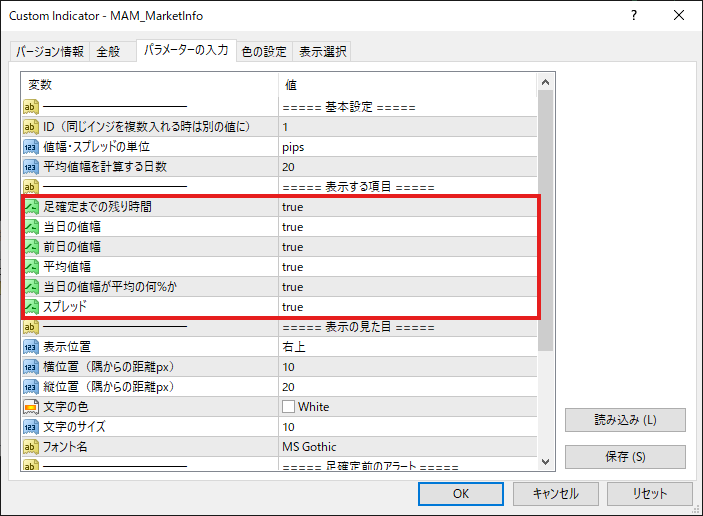Click the 123 icon beside 表示位置
The height and width of the screenshot is (516, 703).
[x=30, y=347]
